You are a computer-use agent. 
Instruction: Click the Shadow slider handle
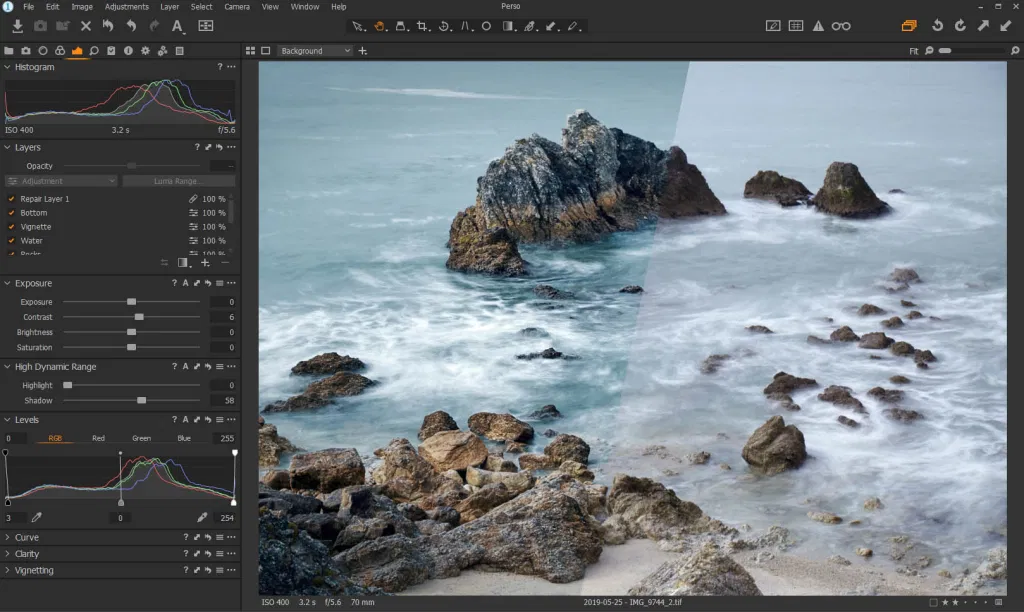tap(141, 400)
